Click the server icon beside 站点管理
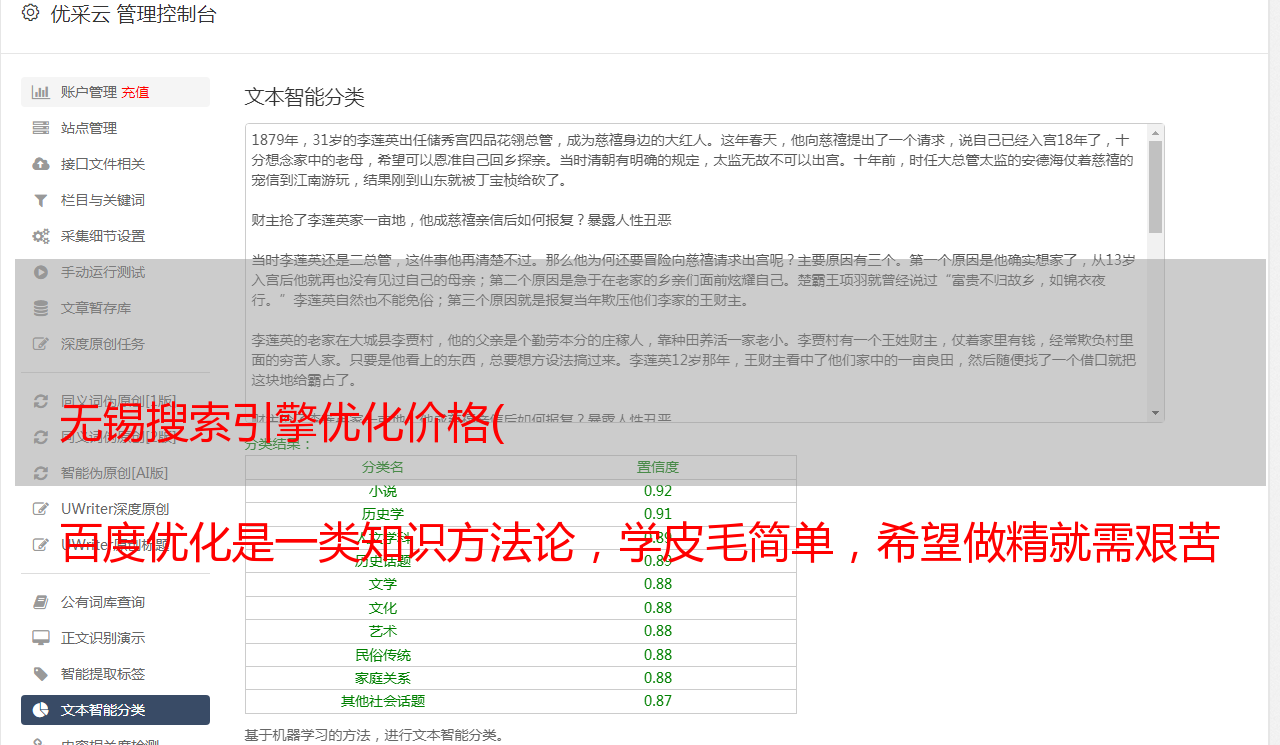Screen dimensions: 1280x745 tap(41, 128)
